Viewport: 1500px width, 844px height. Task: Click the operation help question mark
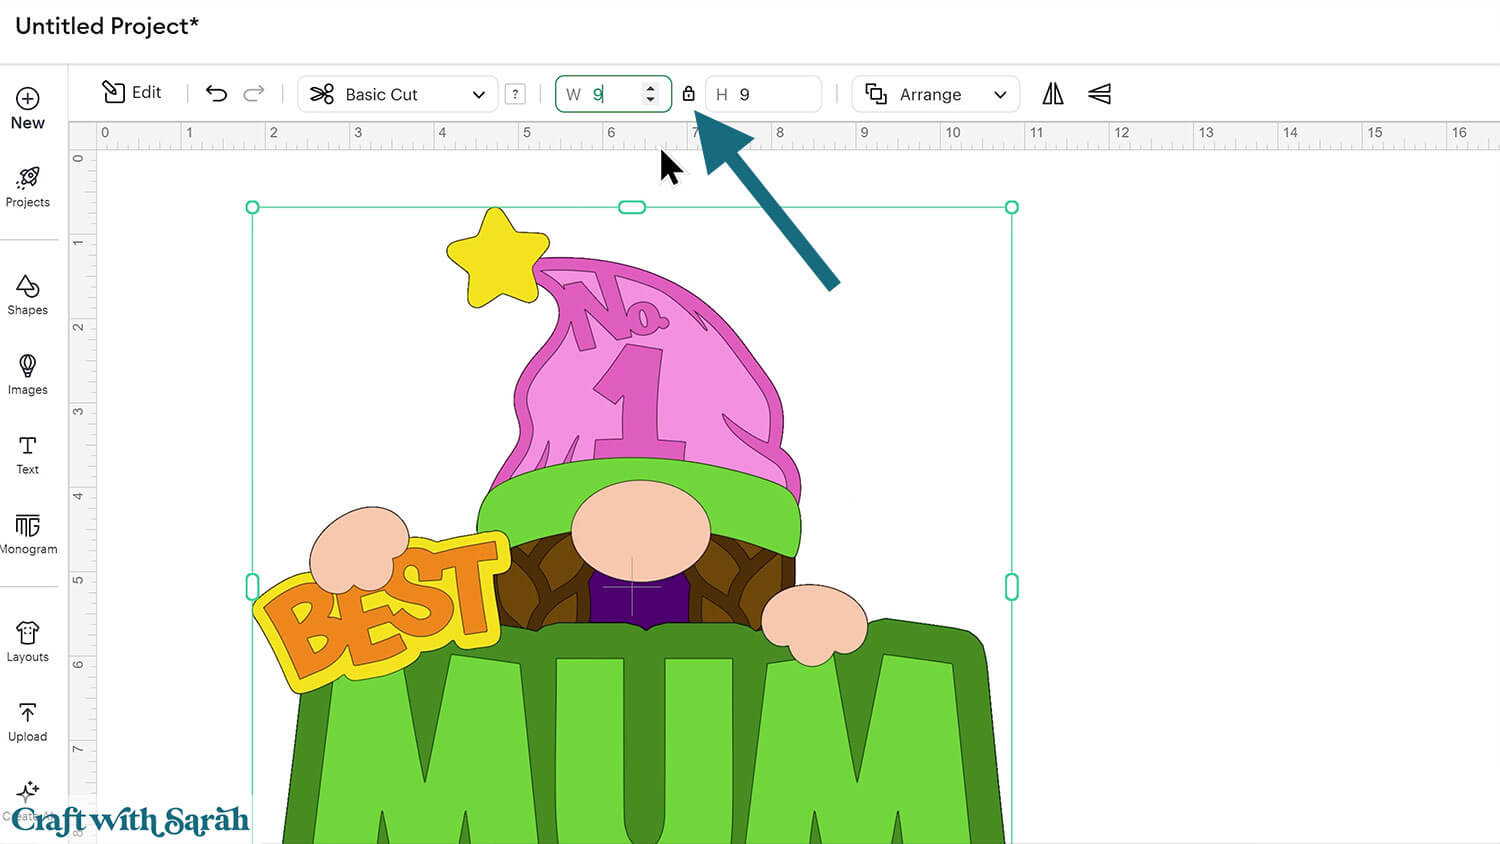[515, 94]
